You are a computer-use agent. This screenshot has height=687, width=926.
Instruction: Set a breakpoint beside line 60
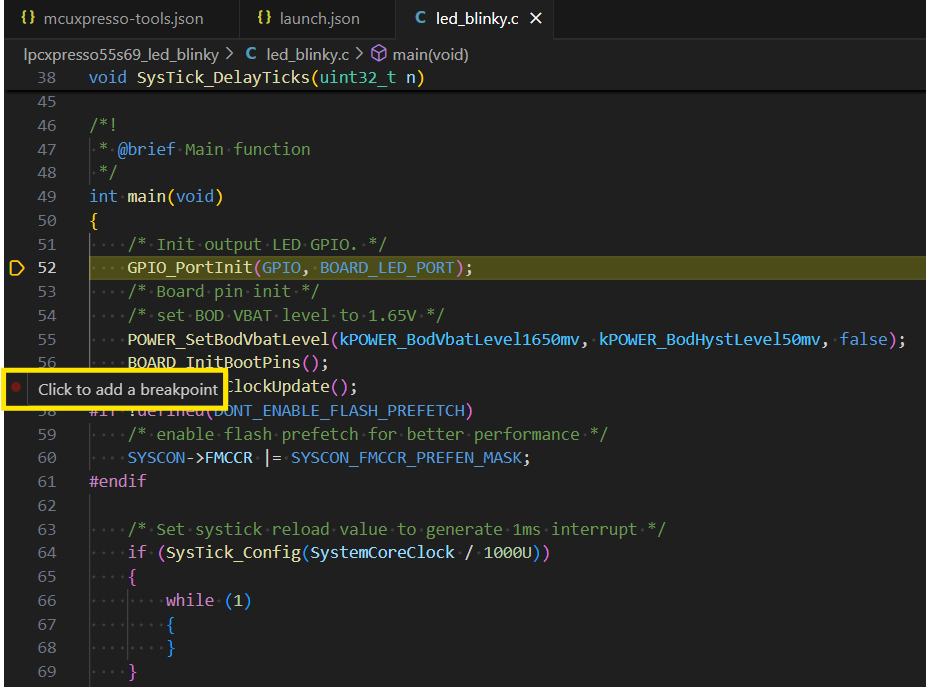(14, 457)
